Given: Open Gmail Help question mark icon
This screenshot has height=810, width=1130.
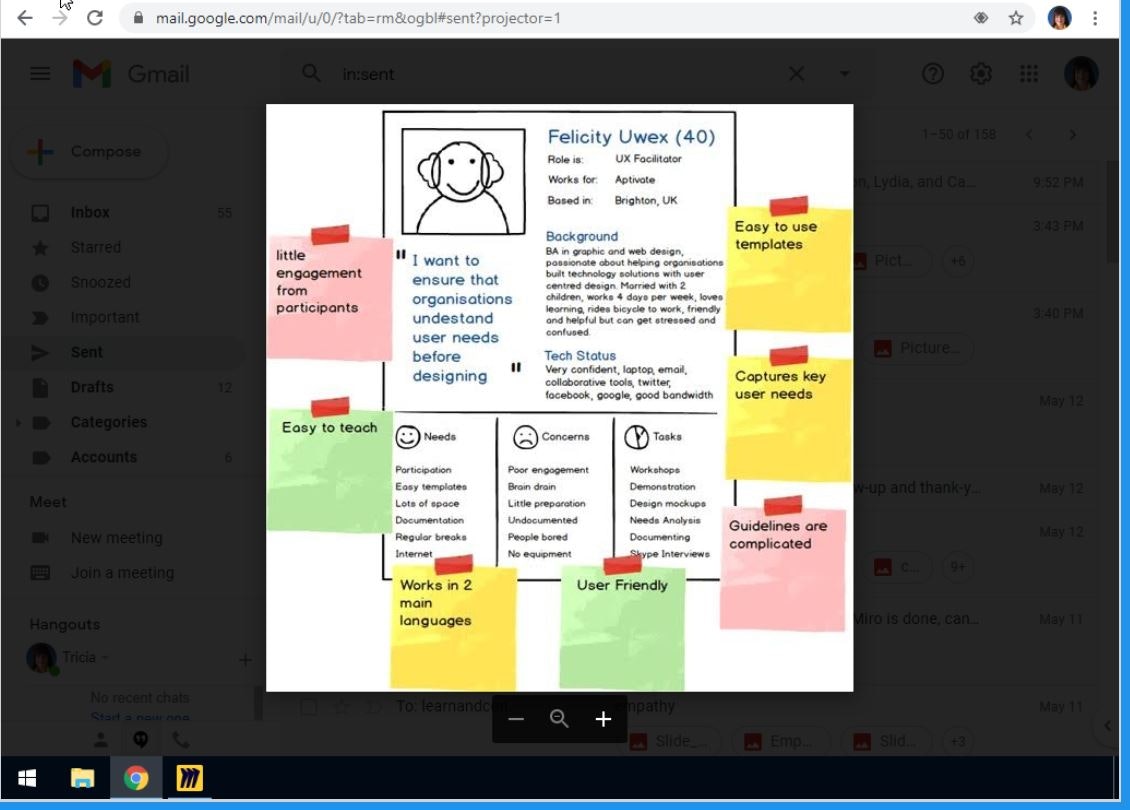Looking at the screenshot, I should point(933,74).
